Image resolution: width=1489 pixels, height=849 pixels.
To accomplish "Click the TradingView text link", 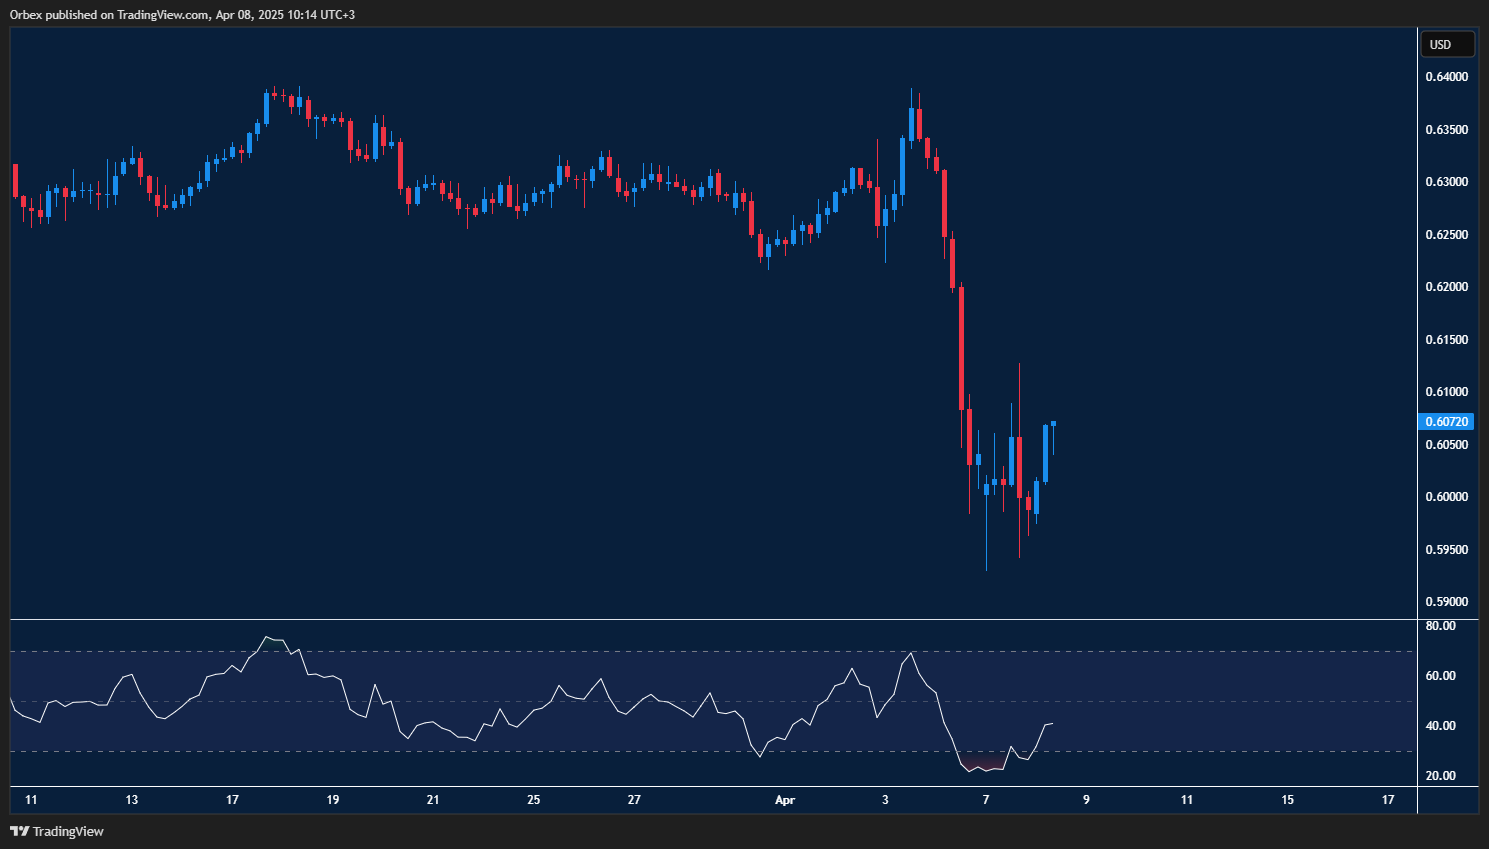I will point(66,831).
